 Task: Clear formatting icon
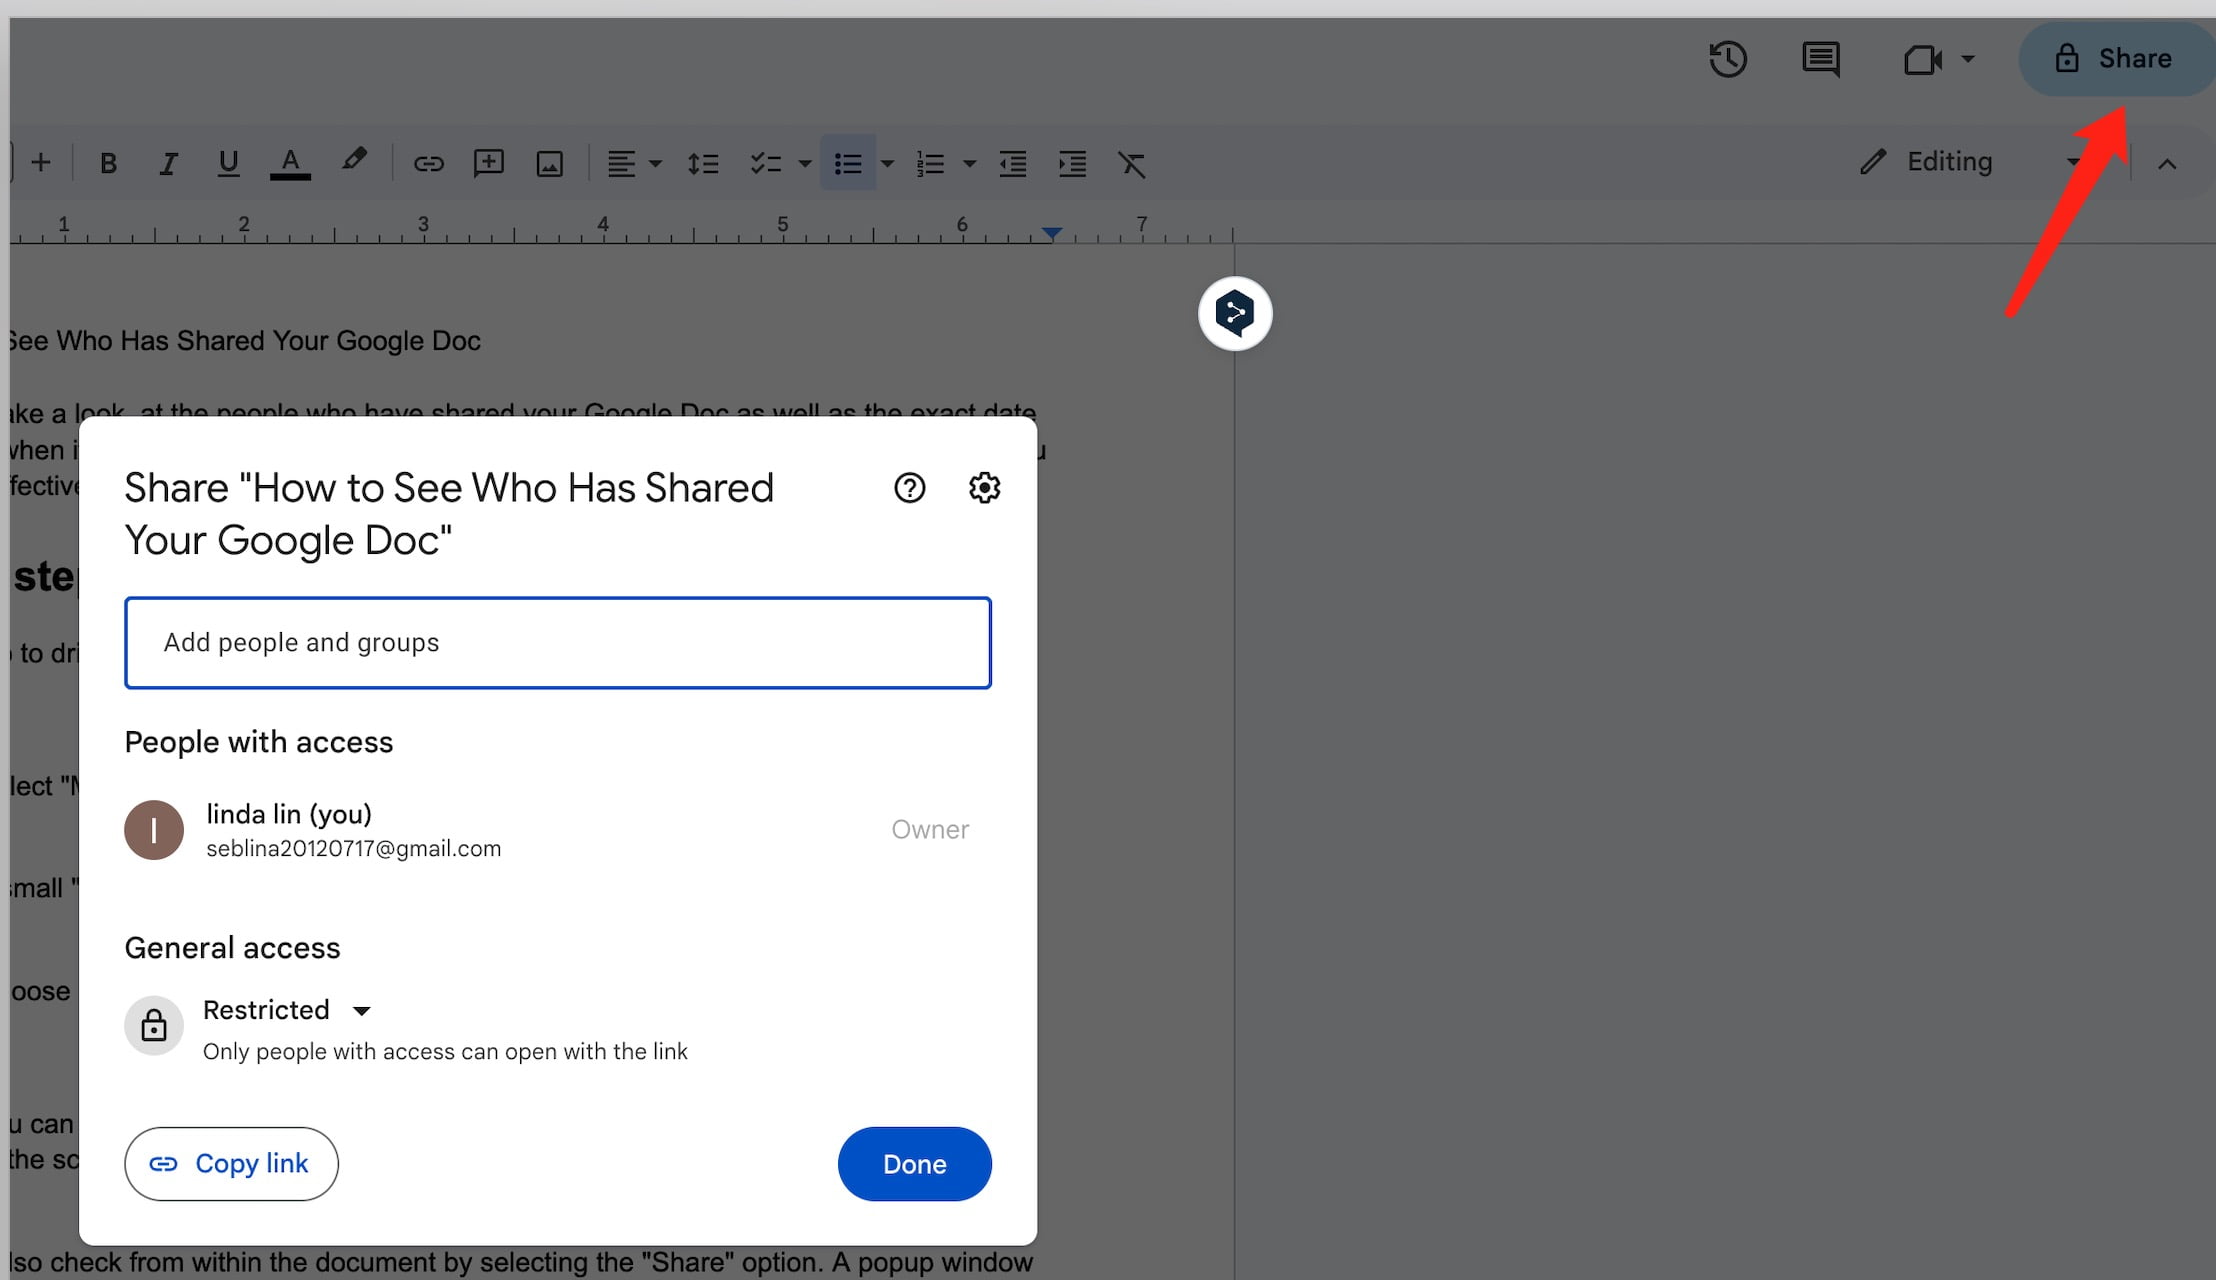point(1132,163)
